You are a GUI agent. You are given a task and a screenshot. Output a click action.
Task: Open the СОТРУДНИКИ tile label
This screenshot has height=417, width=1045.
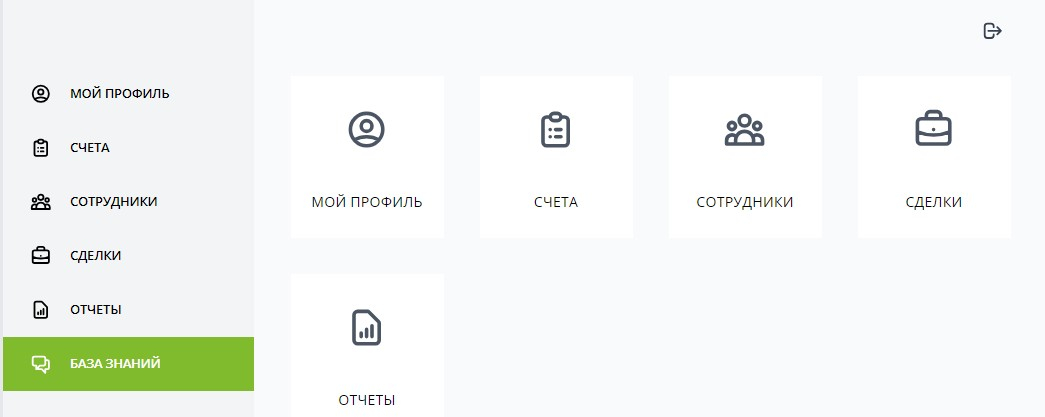744,202
